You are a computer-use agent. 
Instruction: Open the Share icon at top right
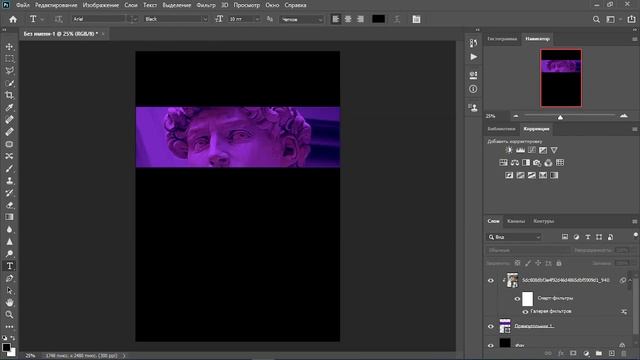click(631, 19)
